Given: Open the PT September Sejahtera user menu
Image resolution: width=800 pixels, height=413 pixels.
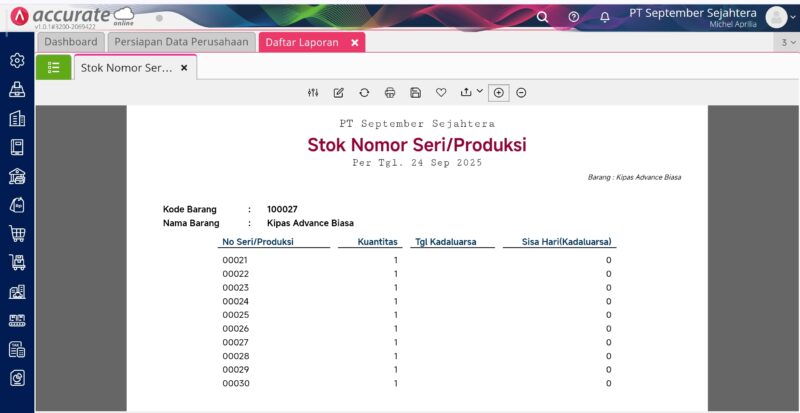Looking at the screenshot, I should (776, 17).
